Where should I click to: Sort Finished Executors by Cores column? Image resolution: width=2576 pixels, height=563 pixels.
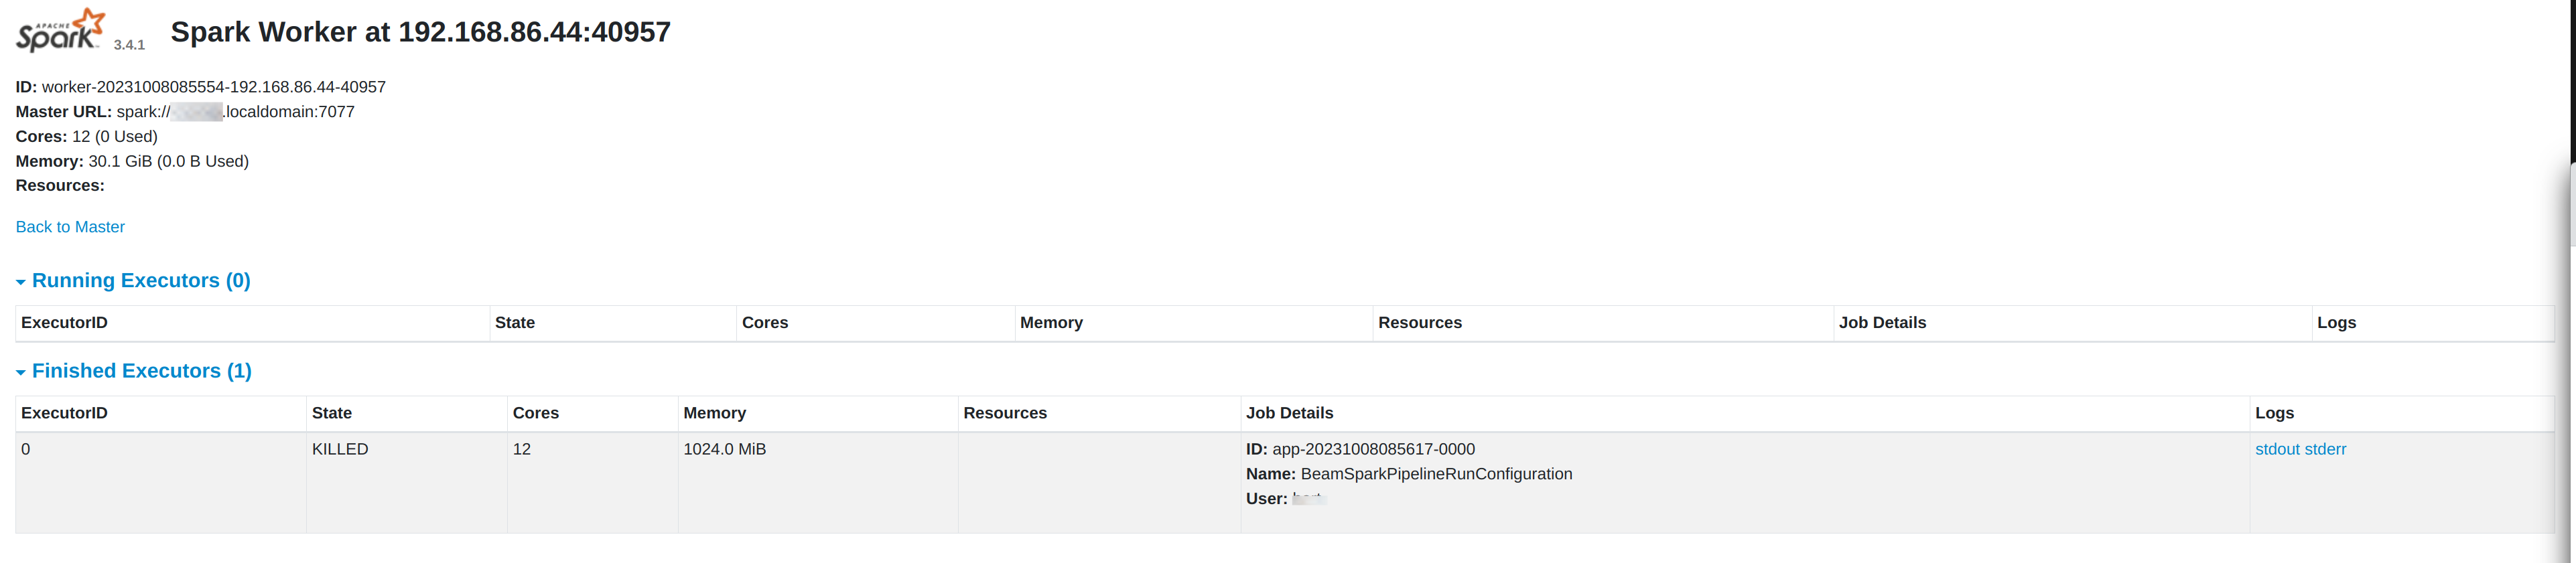coord(535,413)
